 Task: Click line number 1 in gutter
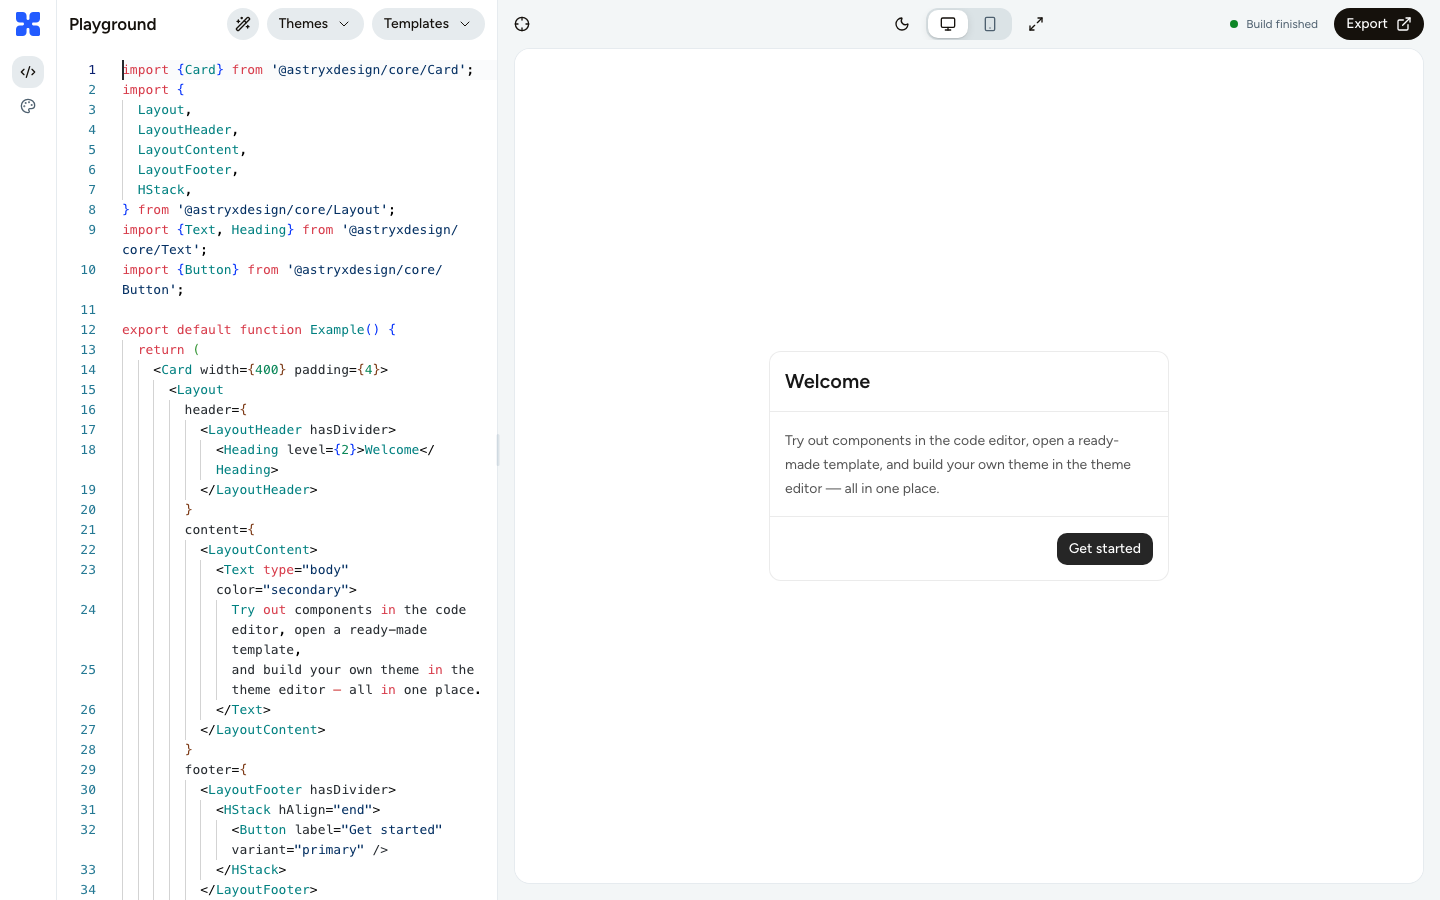92,70
